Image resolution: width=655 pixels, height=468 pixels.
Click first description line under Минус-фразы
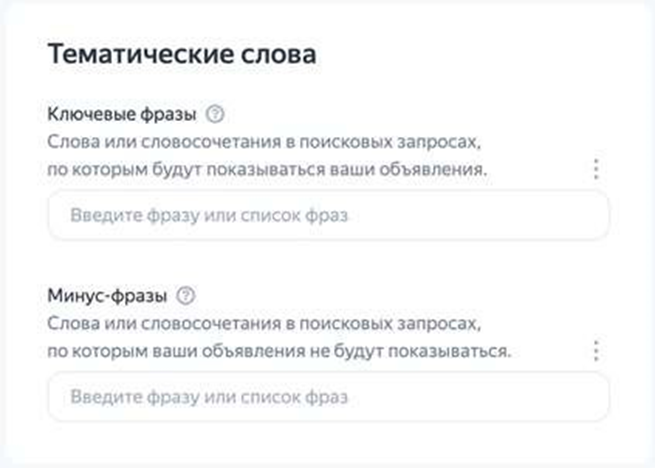coord(267,324)
